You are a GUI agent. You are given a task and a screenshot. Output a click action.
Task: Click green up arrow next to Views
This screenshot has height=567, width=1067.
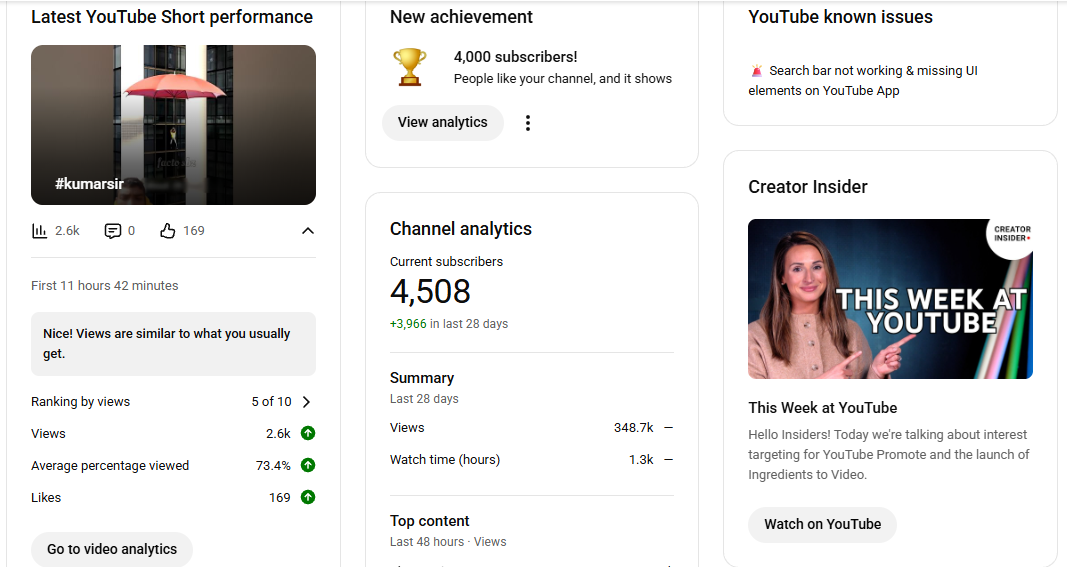pyautogui.click(x=308, y=434)
